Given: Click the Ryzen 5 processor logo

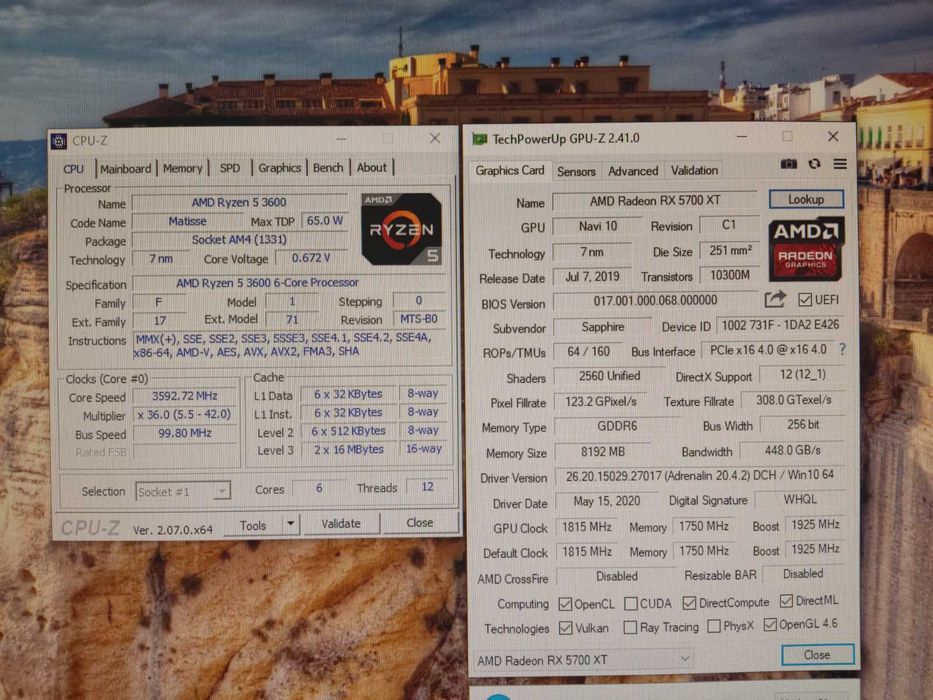Looking at the screenshot, I should click(x=402, y=229).
